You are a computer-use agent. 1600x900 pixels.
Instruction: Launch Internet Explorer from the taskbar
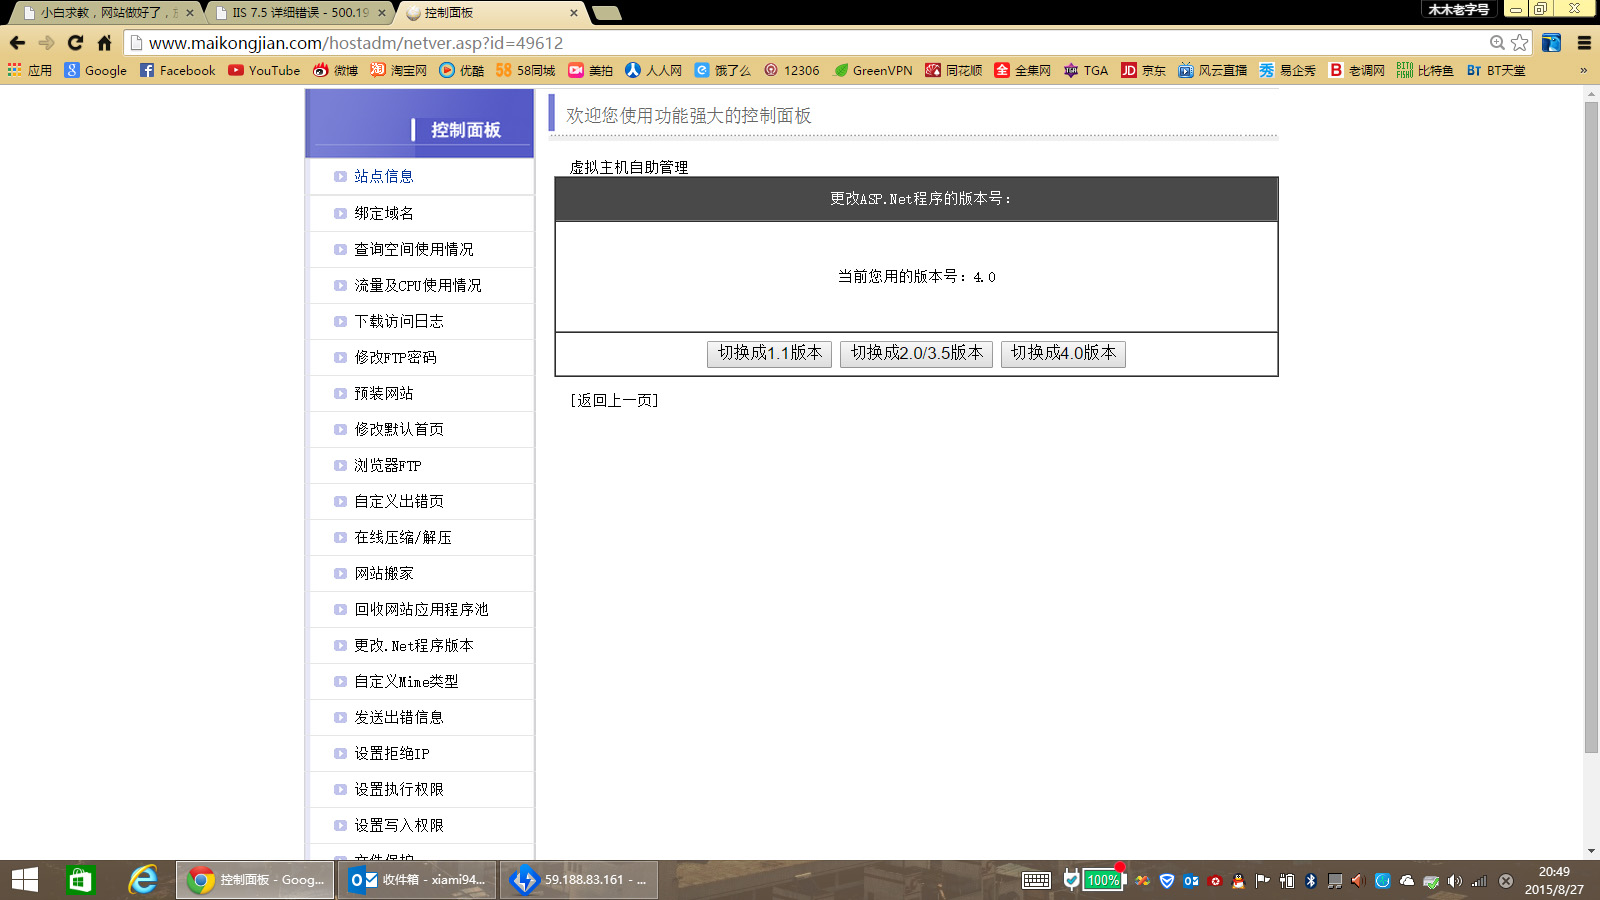[x=143, y=880]
